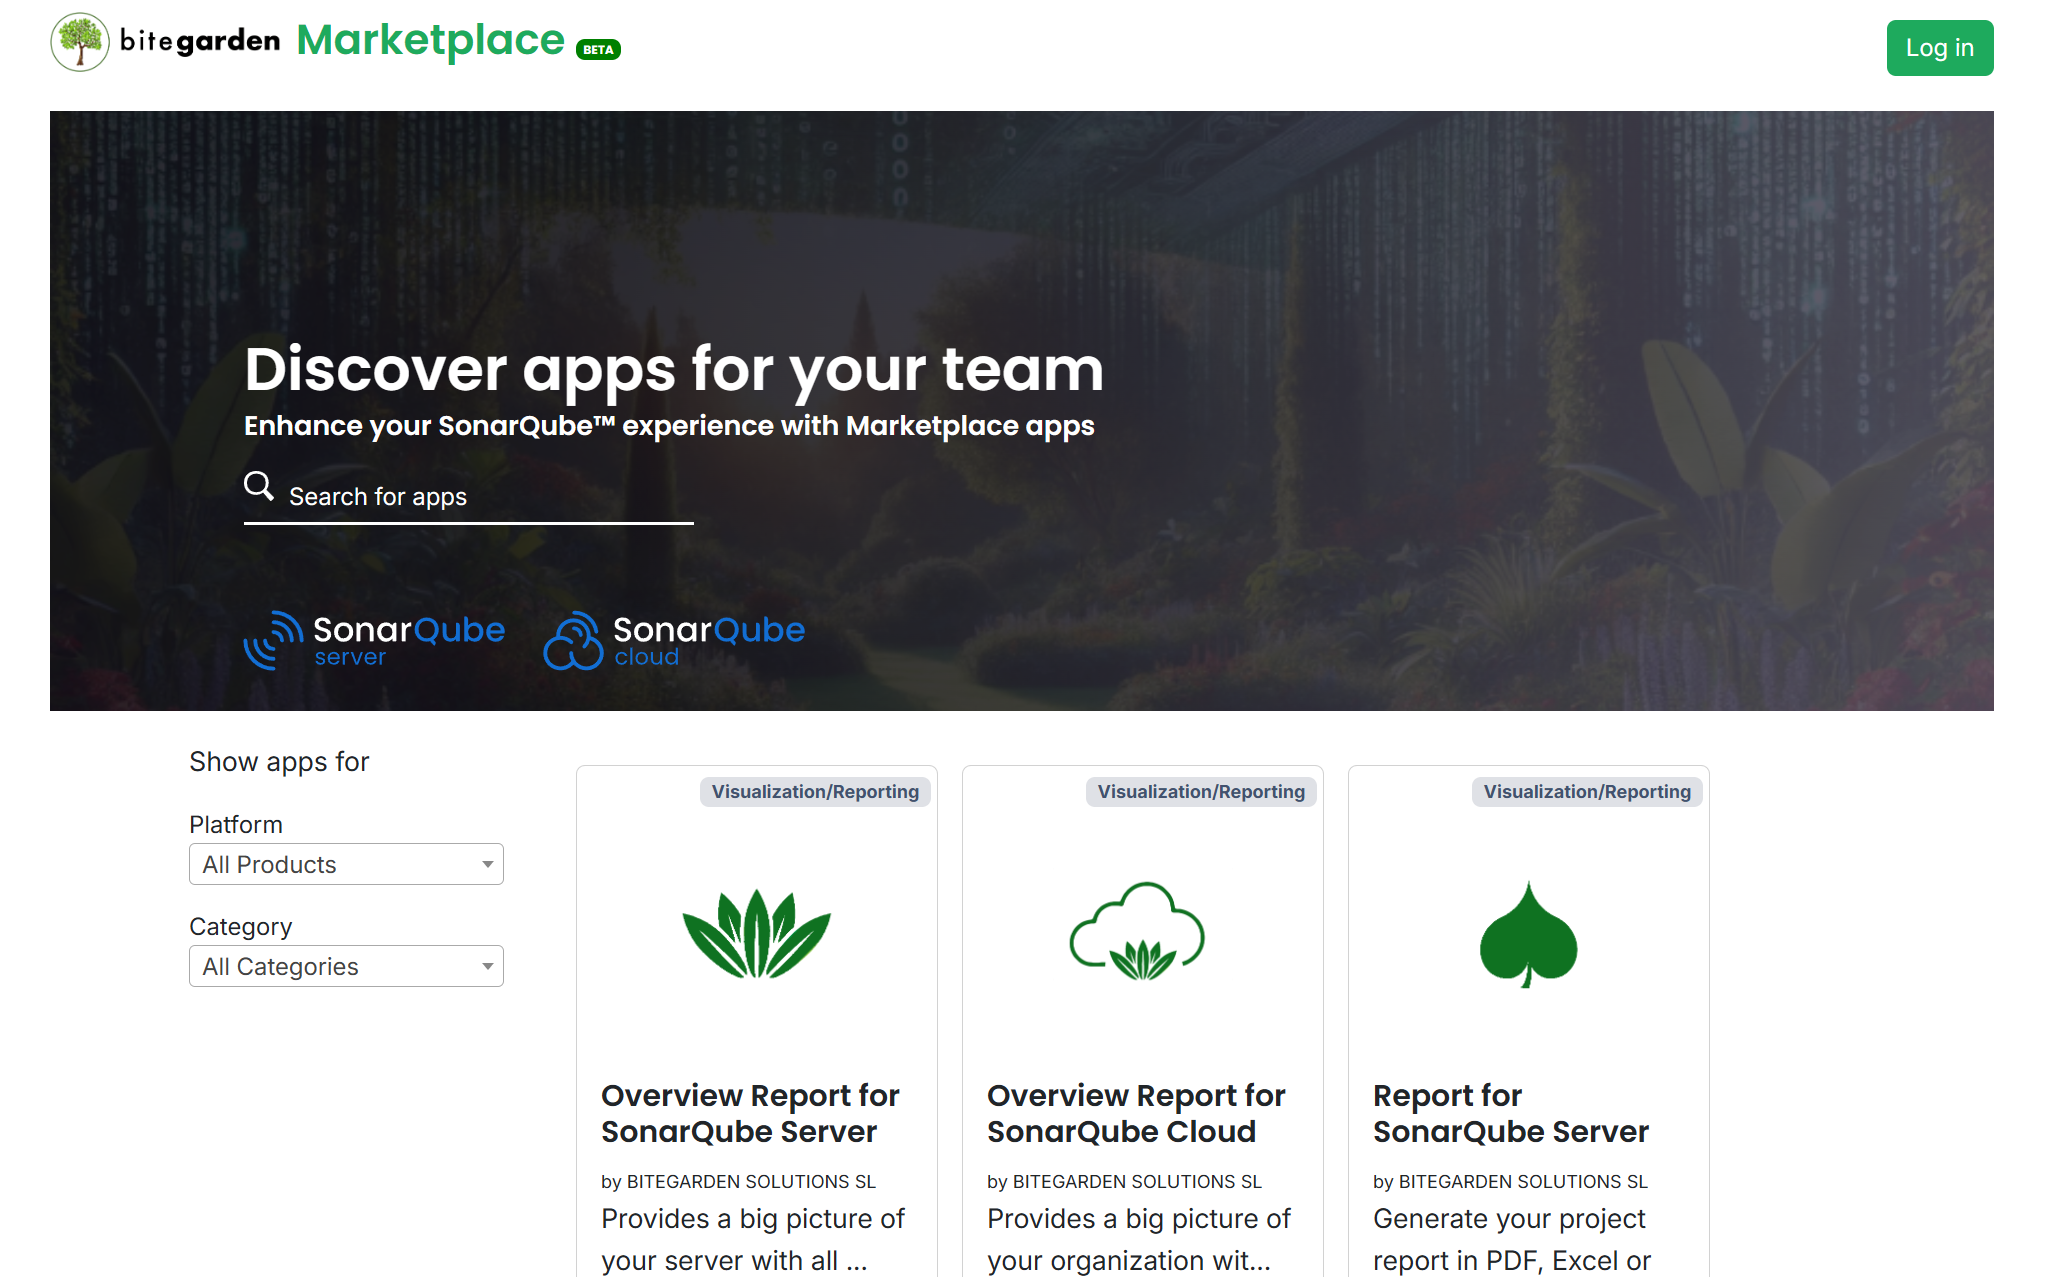
Task: Select the Visualization/Reporting tag on middle card
Action: [x=1200, y=791]
